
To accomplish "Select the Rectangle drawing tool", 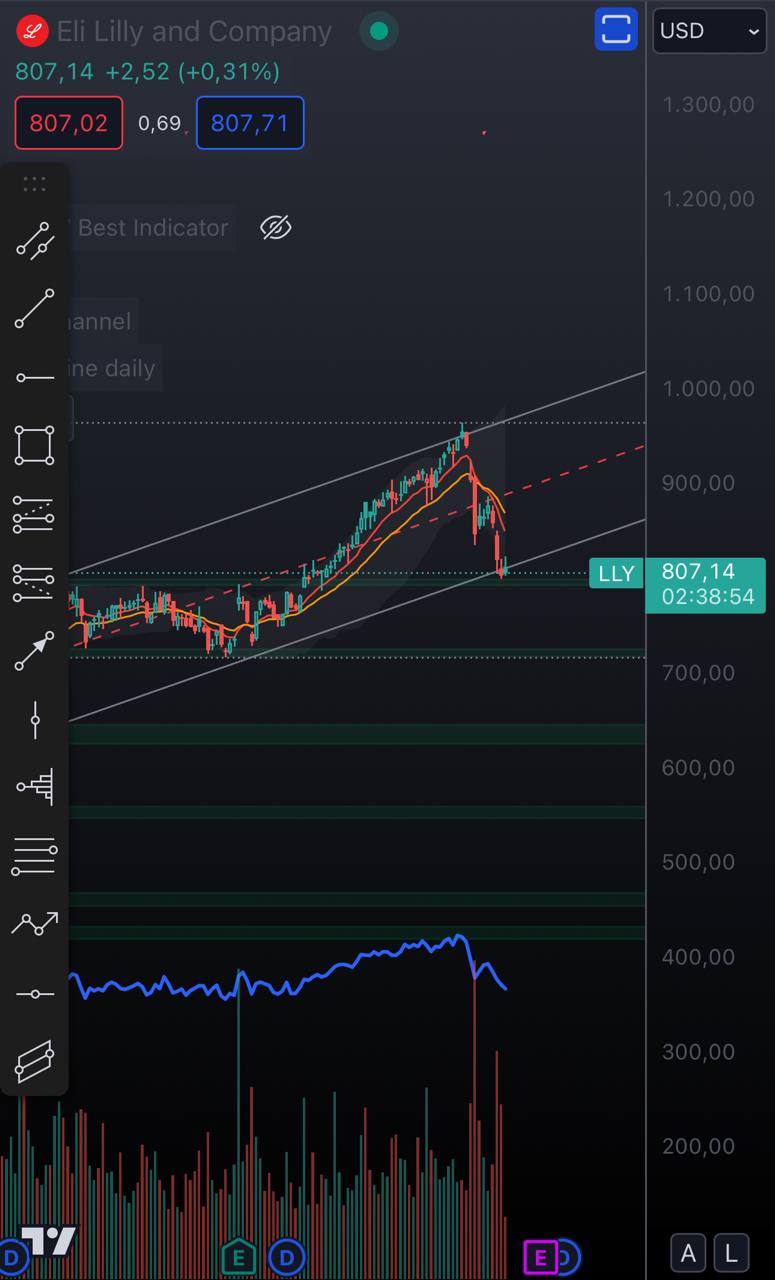I will click(34, 445).
